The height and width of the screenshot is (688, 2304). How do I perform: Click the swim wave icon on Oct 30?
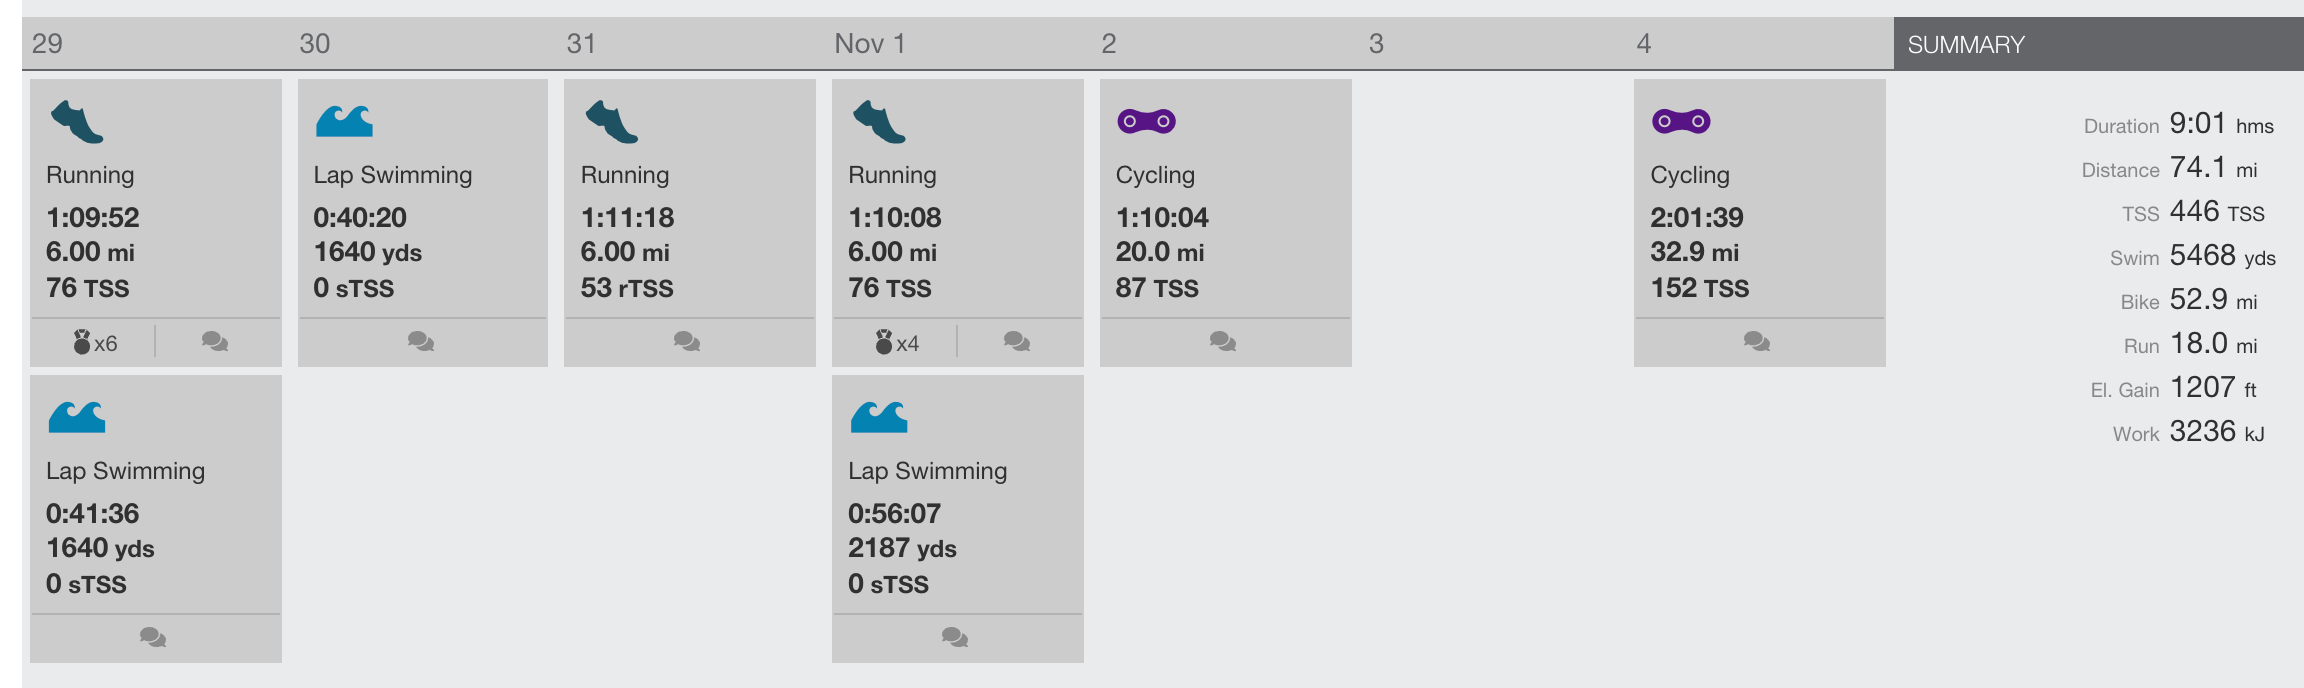point(344,121)
